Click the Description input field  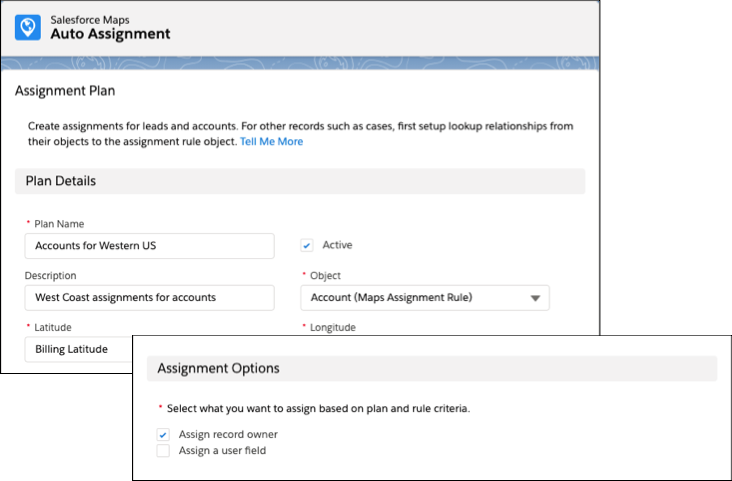[x=149, y=297]
